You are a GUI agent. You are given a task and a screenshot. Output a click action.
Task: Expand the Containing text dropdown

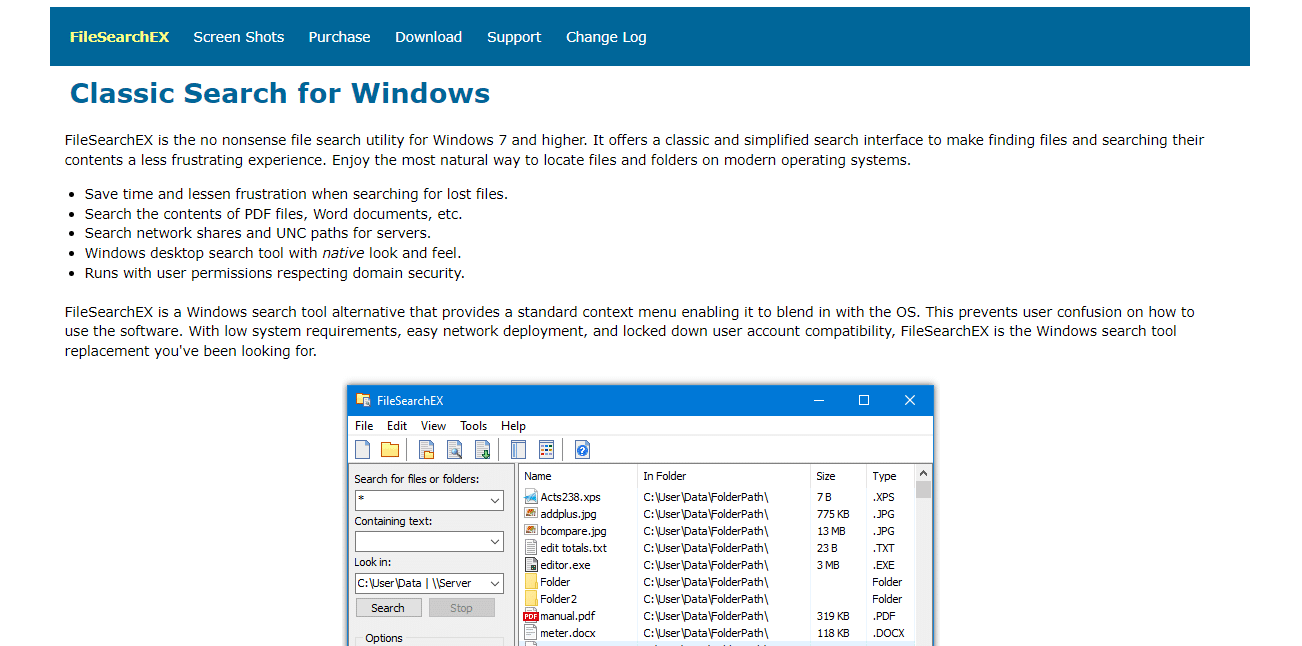(495, 542)
